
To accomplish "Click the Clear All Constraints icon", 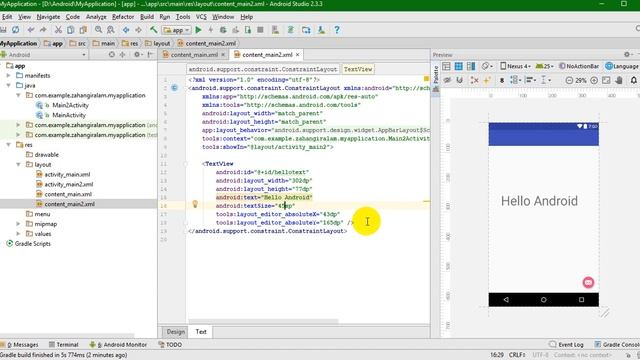I will click(x=474, y=80).
